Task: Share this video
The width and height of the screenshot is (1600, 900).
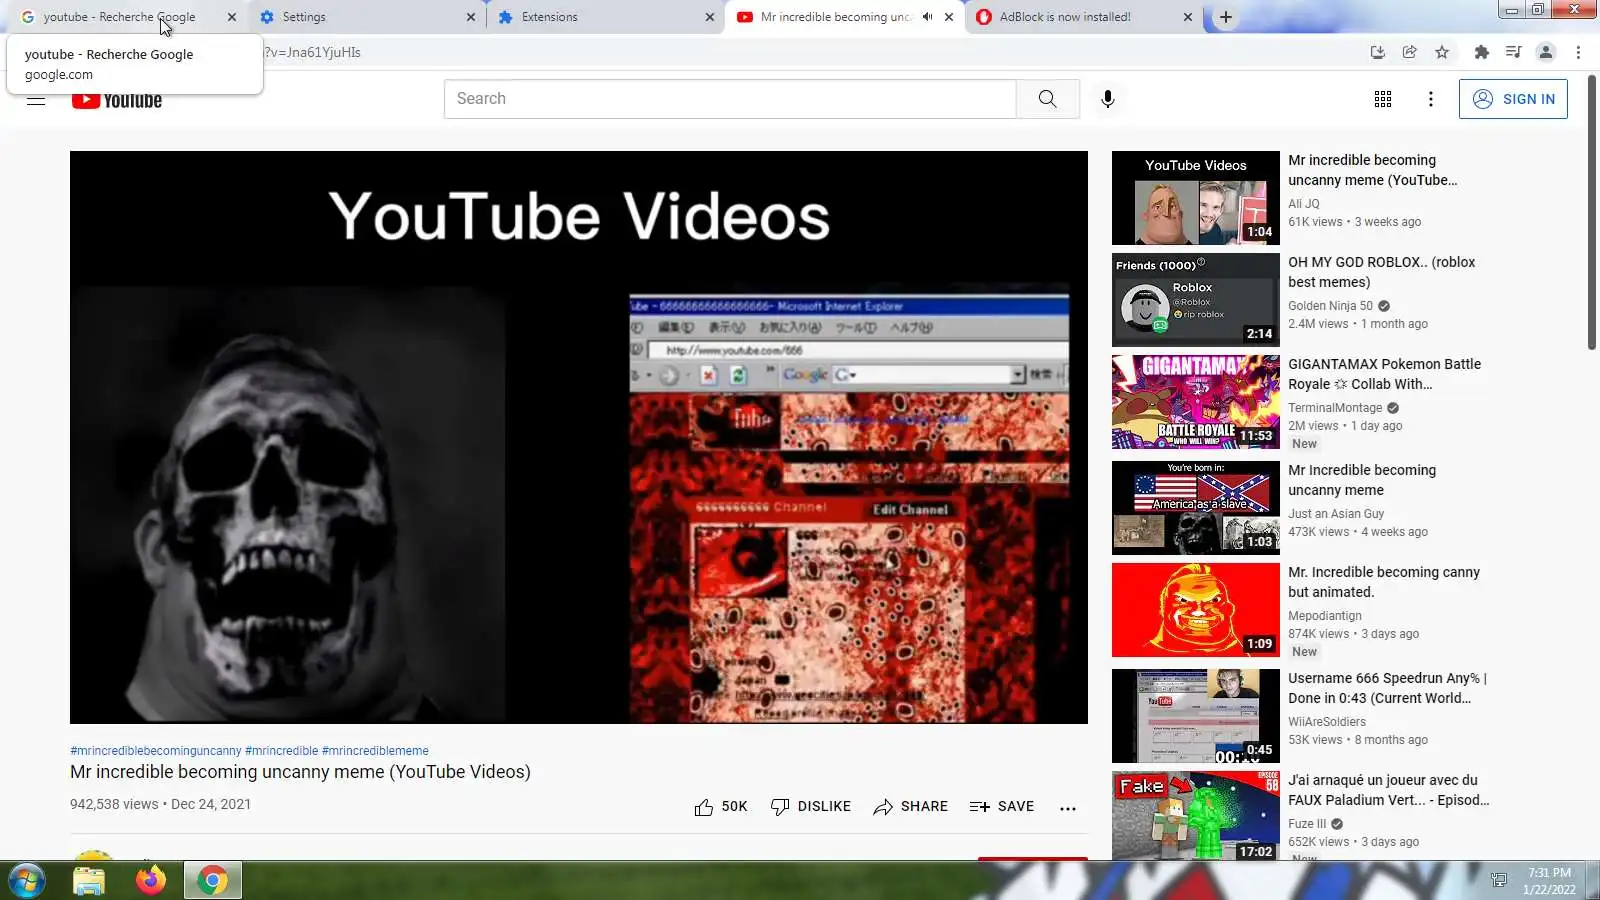Action: 910,807
